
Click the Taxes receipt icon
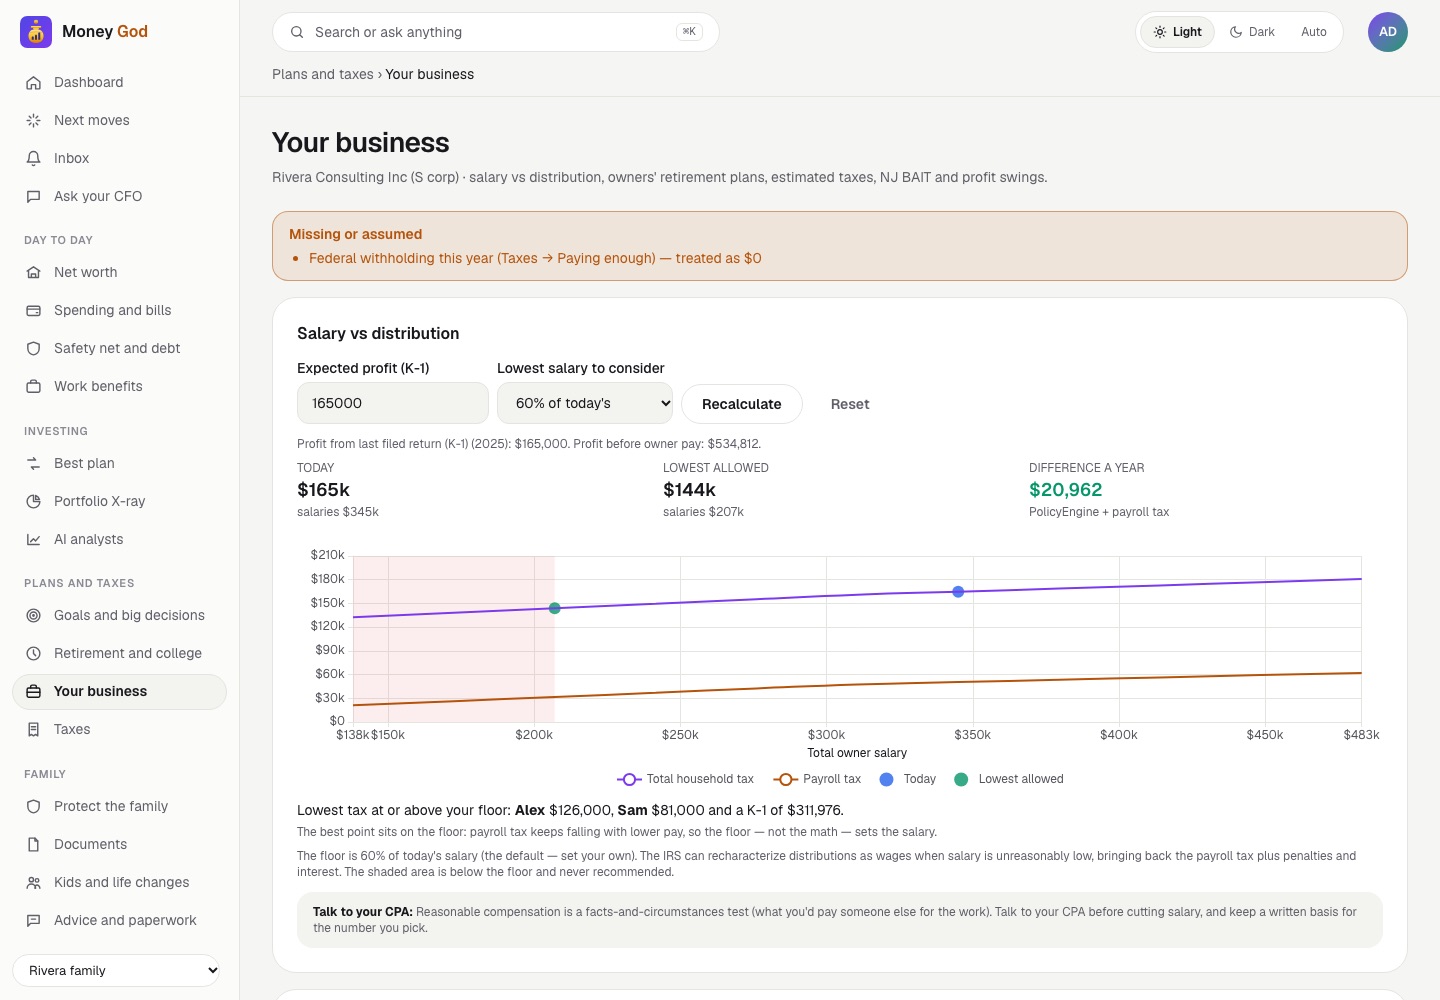33,729
